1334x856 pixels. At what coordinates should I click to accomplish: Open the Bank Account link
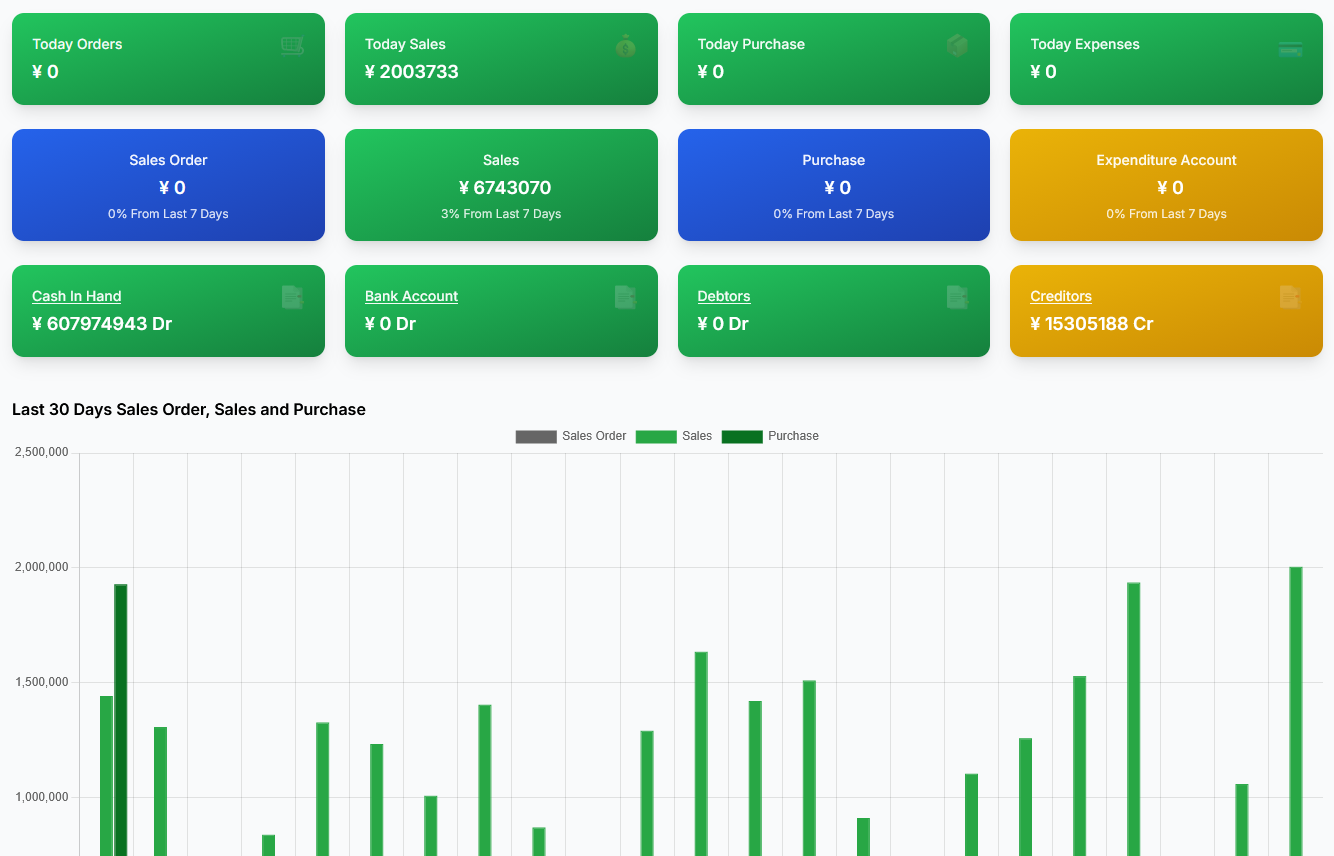click(x=411, y=296)
